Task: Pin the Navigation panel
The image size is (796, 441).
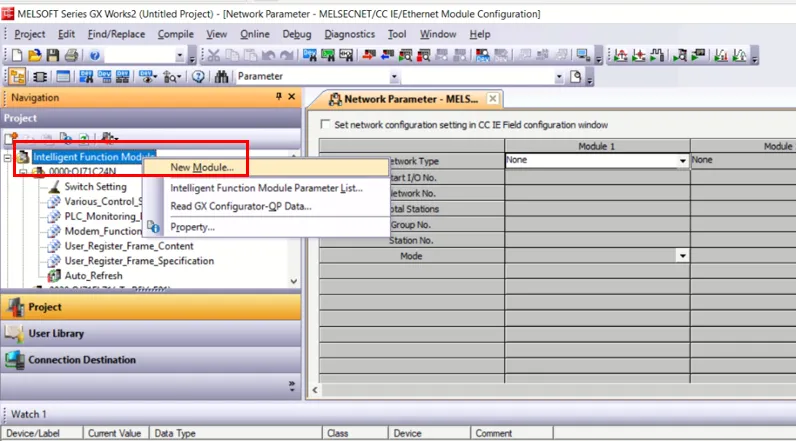Action: [x=278, y=96]
